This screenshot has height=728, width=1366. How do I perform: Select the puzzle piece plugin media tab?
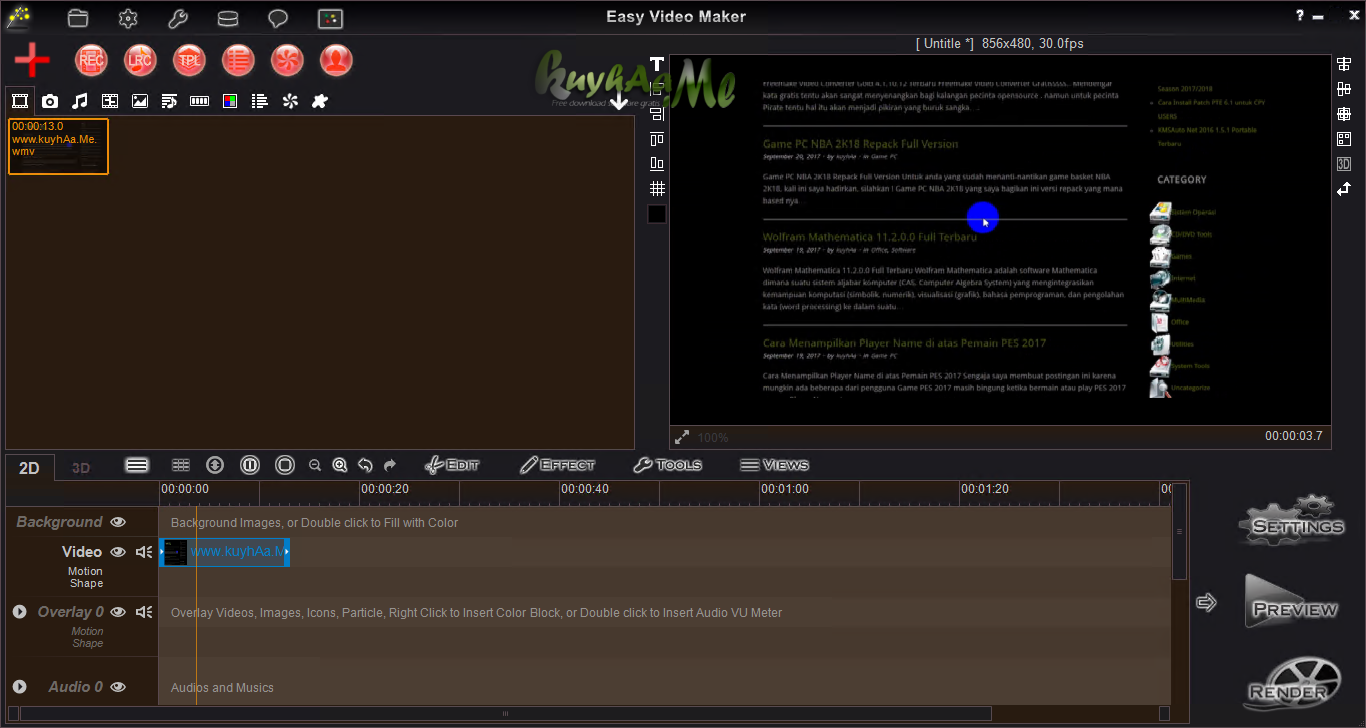pyautogui.click(x=320, y=101)
